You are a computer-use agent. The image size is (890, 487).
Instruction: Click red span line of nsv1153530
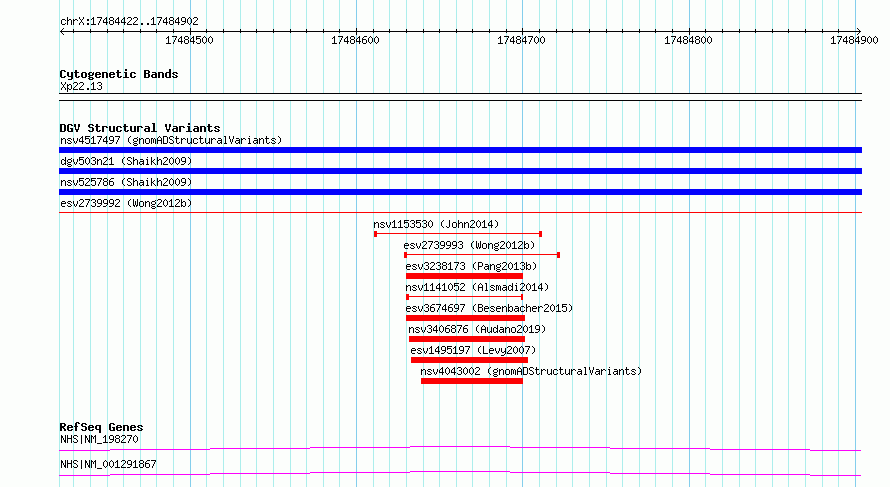458,234
